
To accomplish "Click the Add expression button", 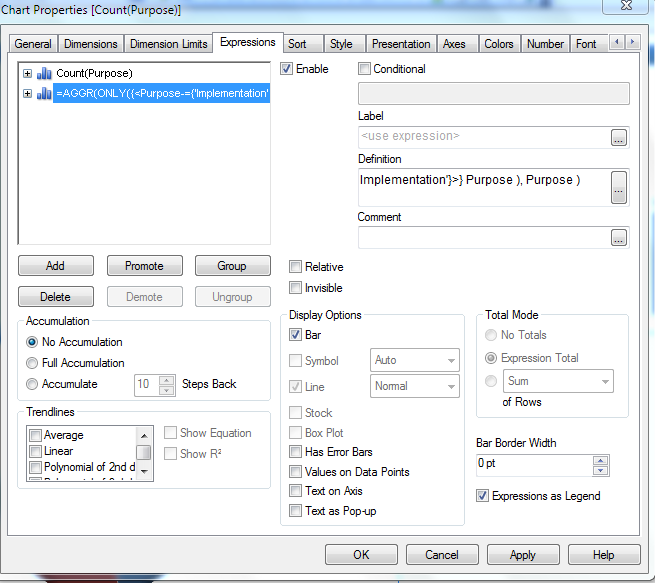I will pyautogui.click(x=56, y=266).
